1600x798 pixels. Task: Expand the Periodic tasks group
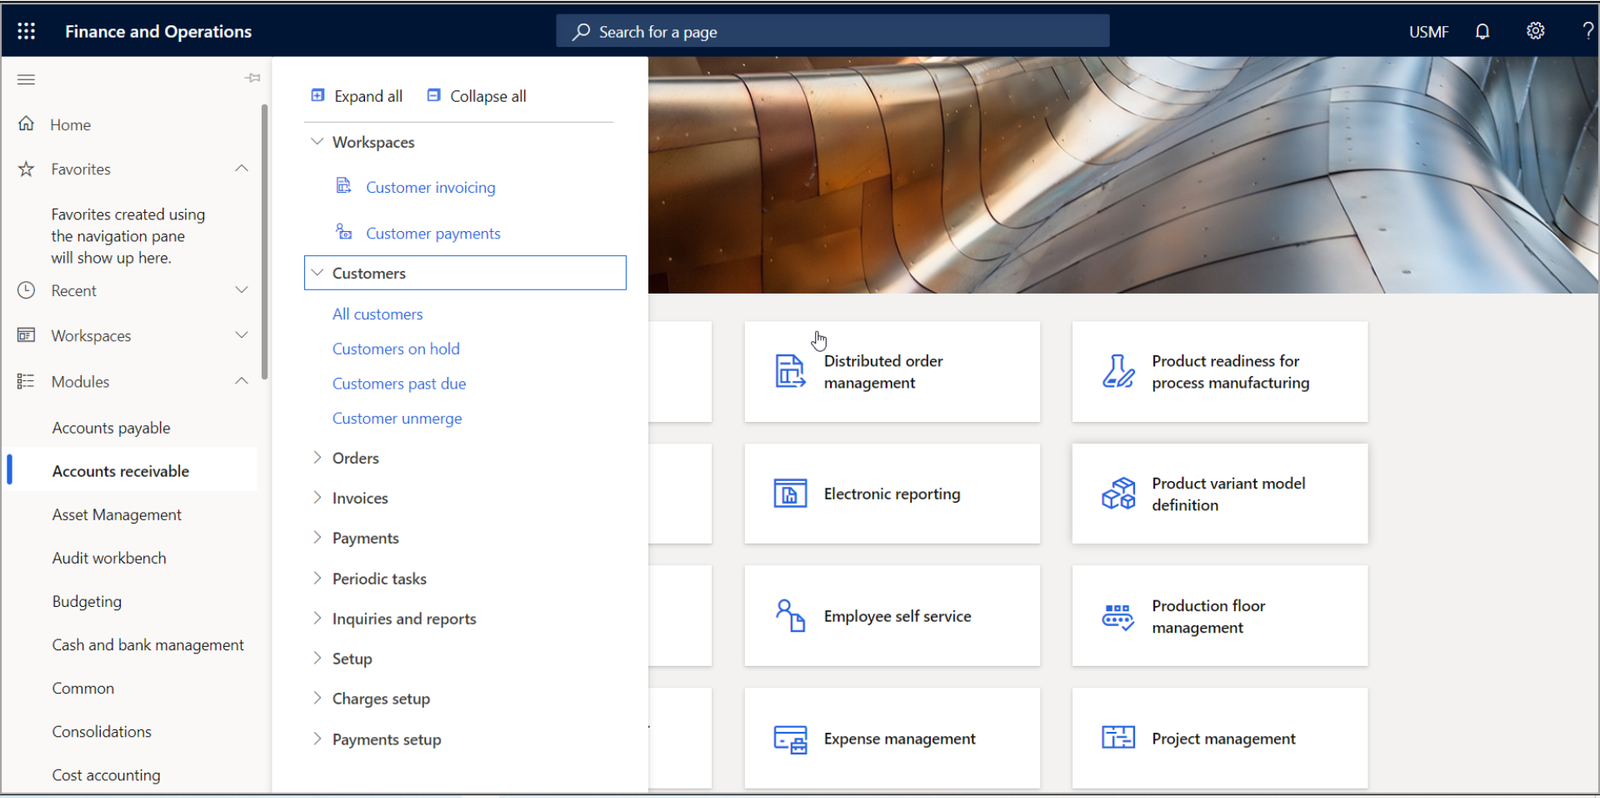317,578
